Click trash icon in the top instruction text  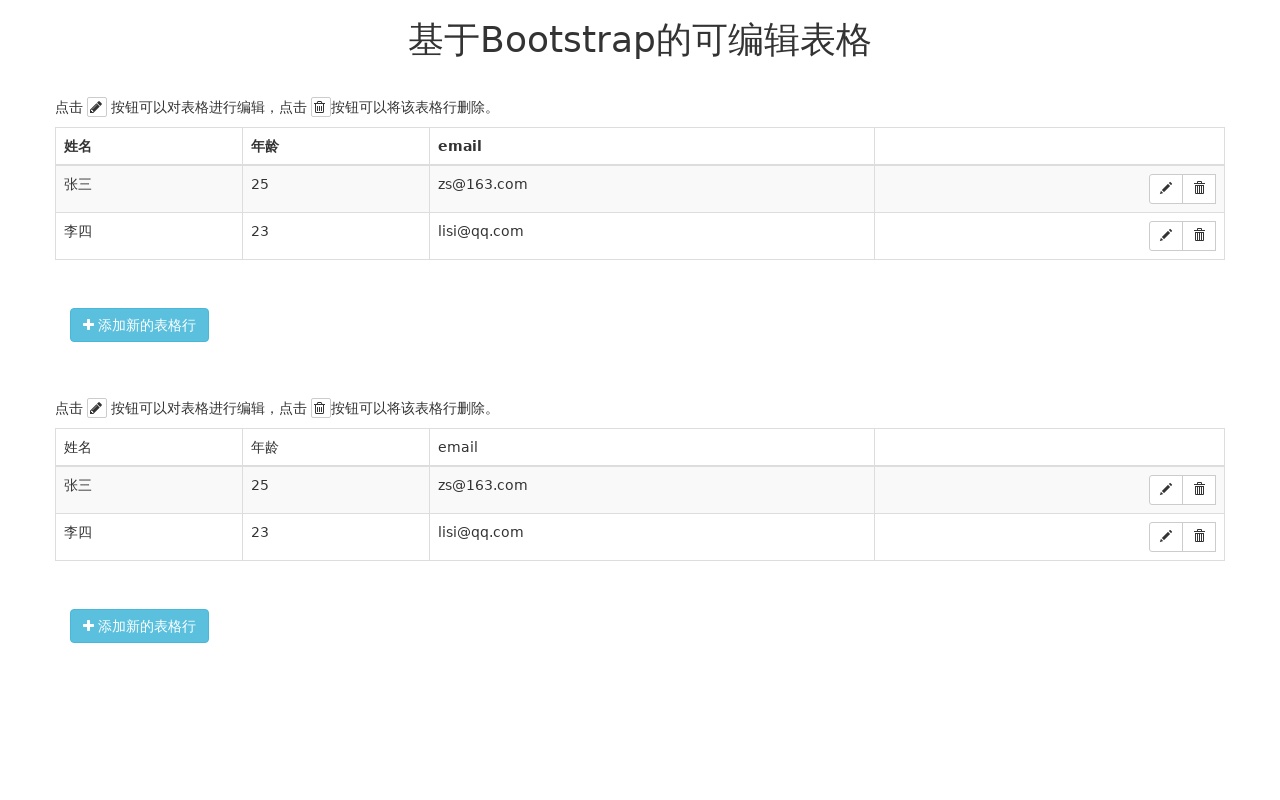[320, 107]
